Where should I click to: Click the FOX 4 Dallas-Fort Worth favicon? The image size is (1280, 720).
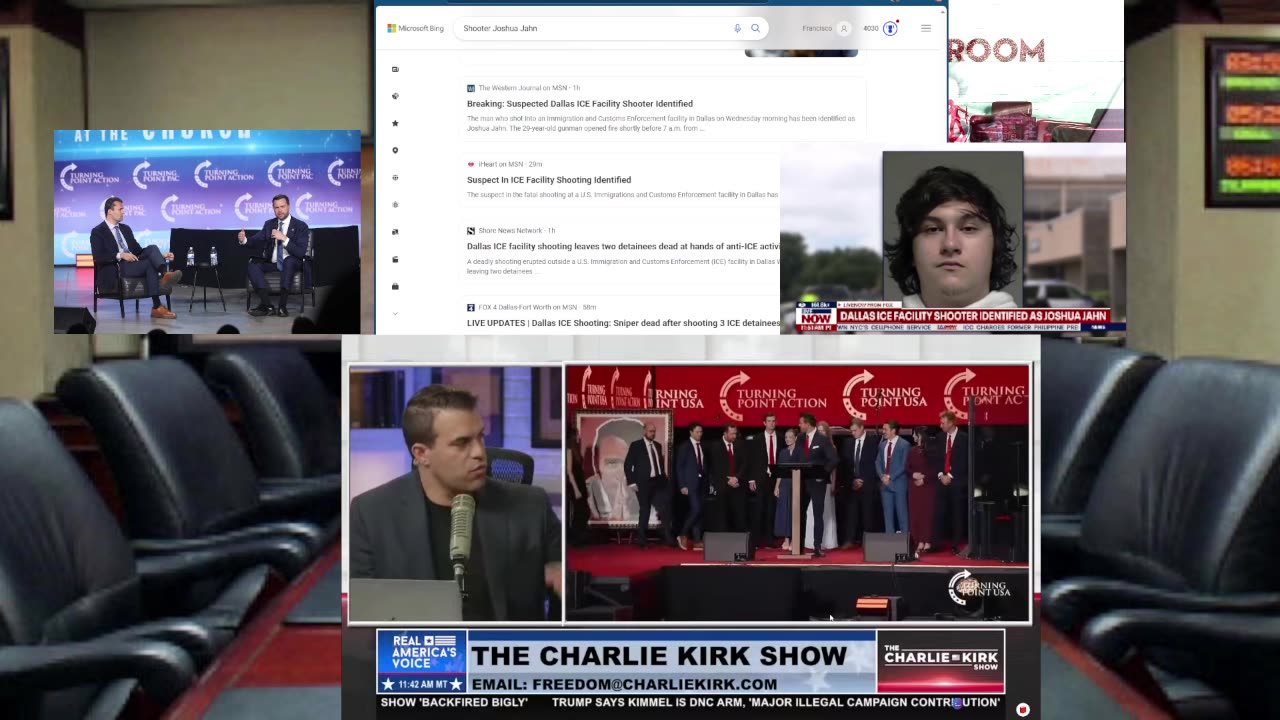471,307
